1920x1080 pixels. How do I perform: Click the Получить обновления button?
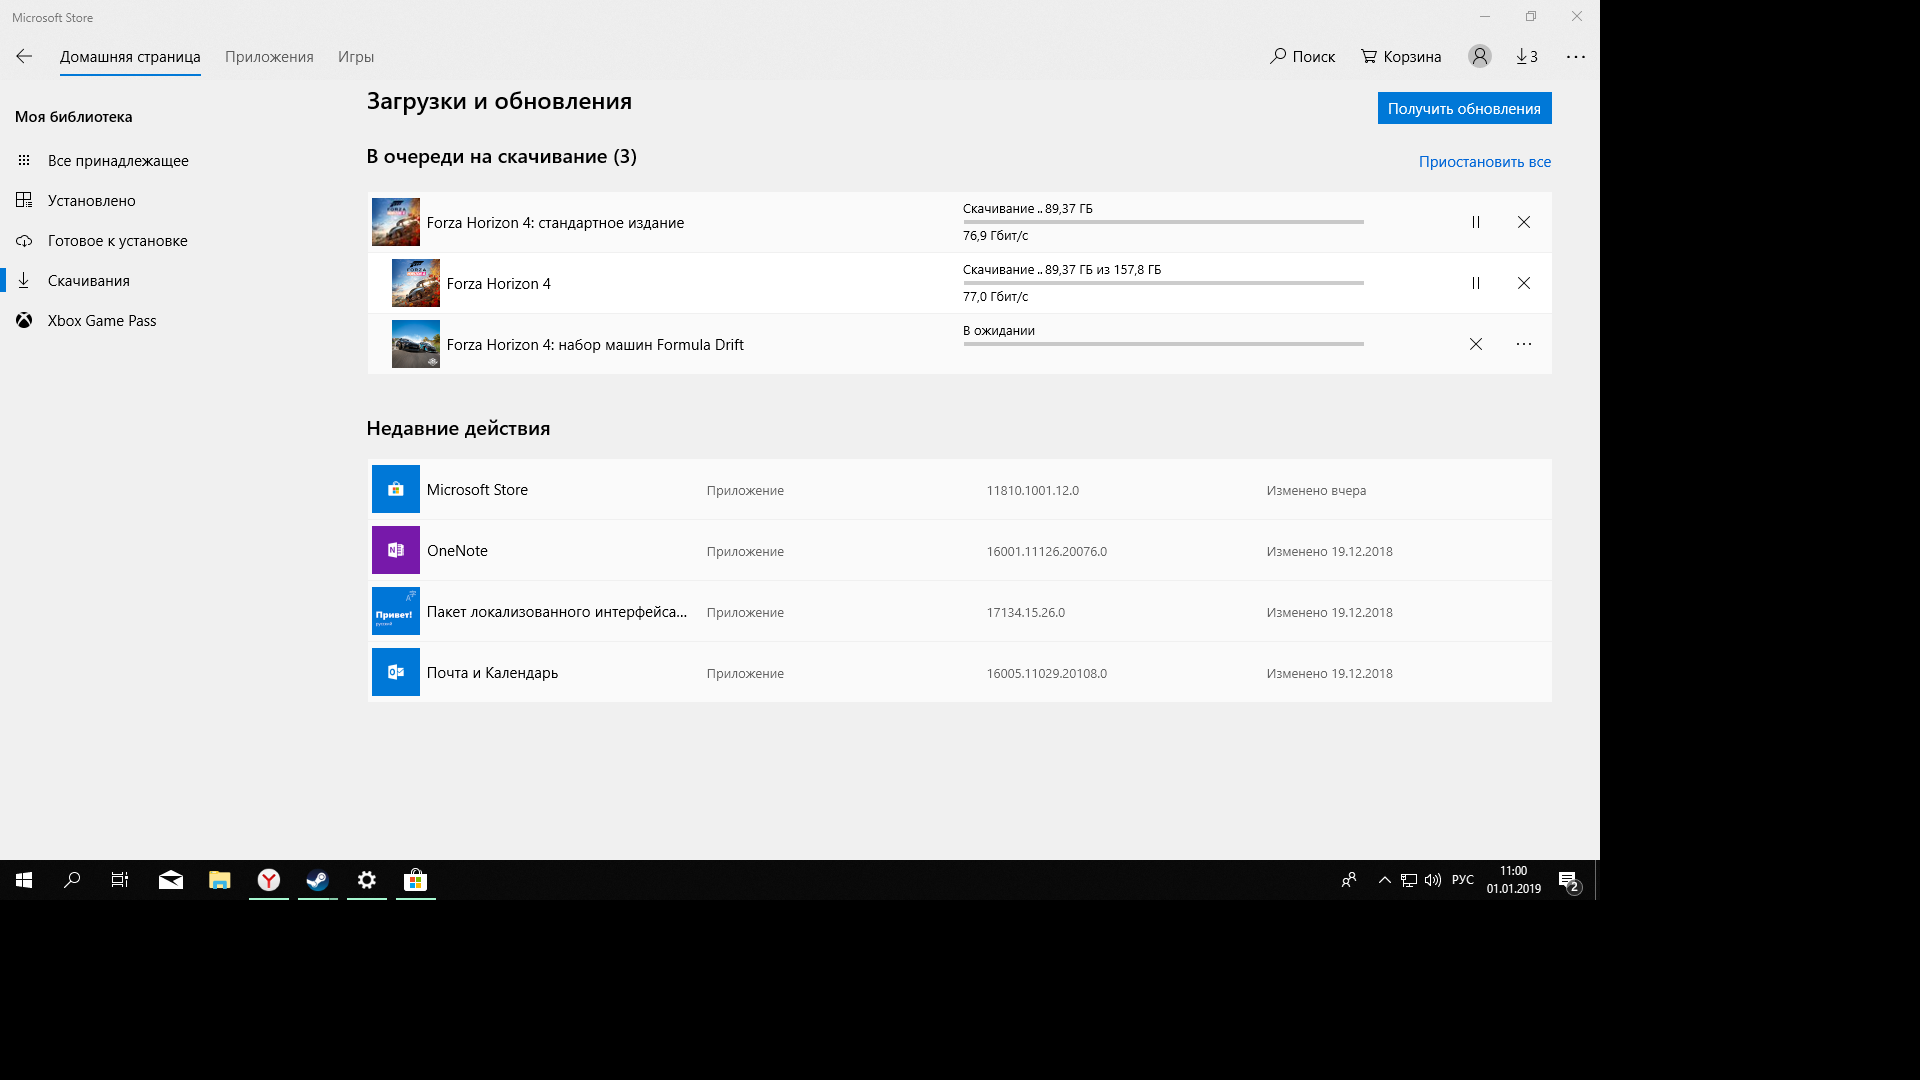coord(1464,108)
